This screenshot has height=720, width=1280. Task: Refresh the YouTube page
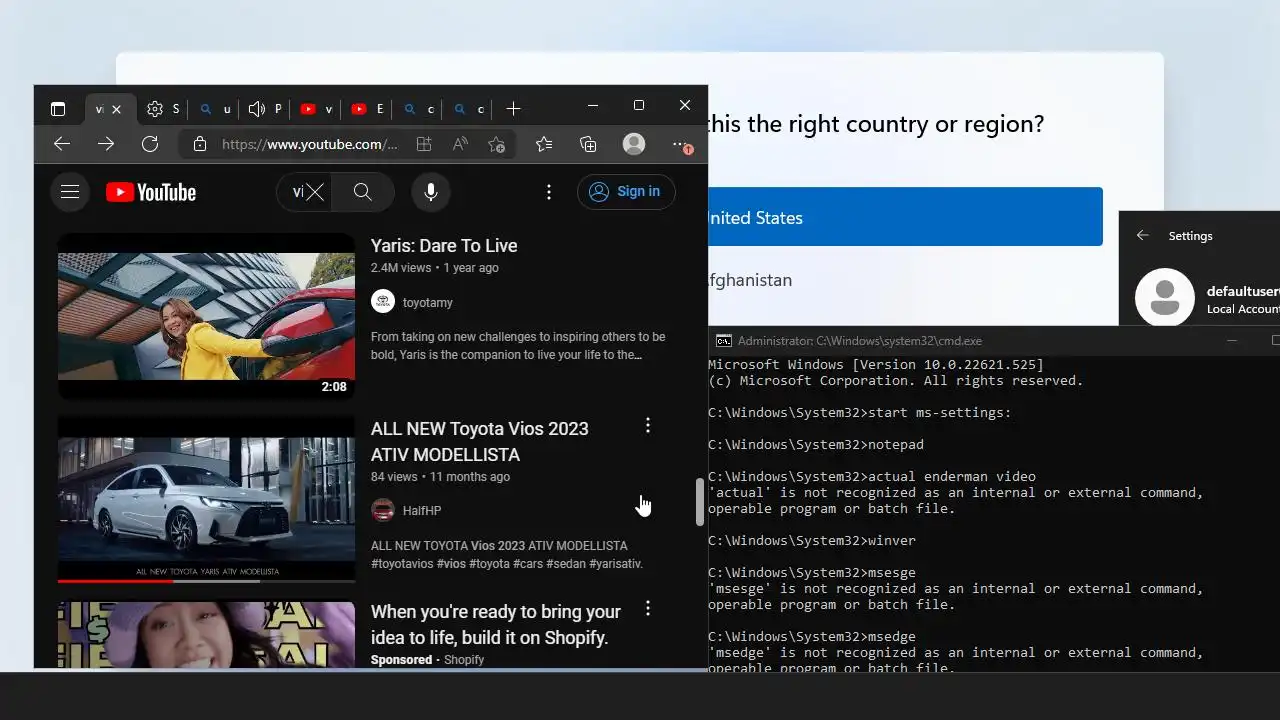tap(150, 144)
